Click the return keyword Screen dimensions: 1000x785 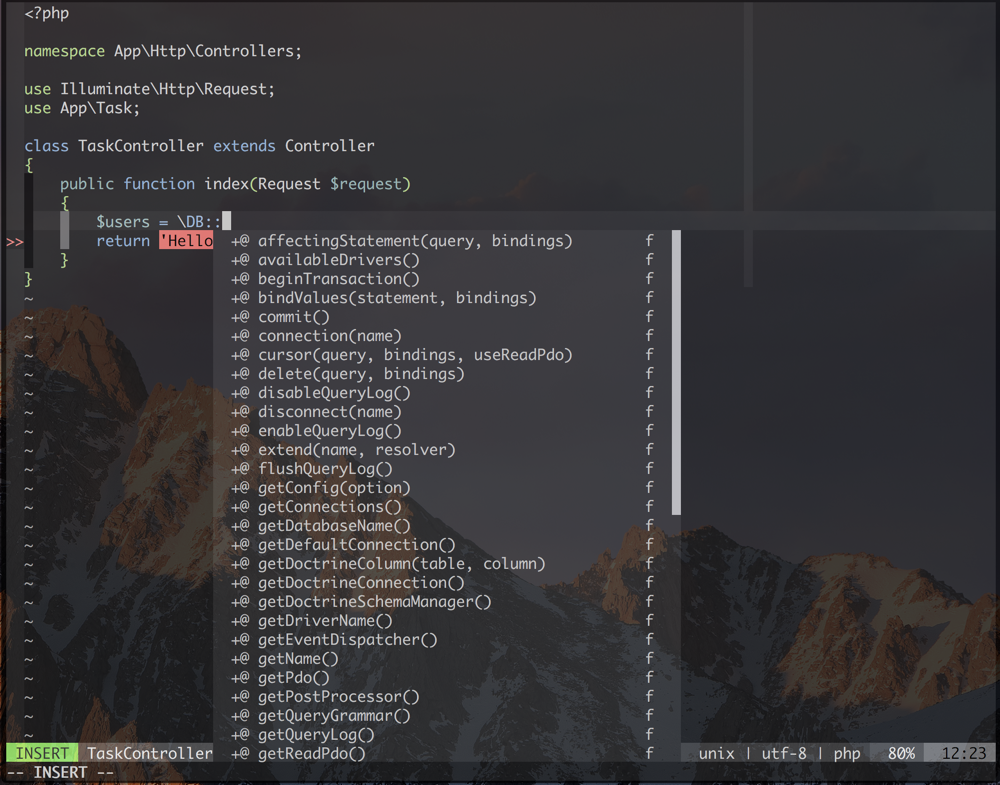[x=123, y=241]
